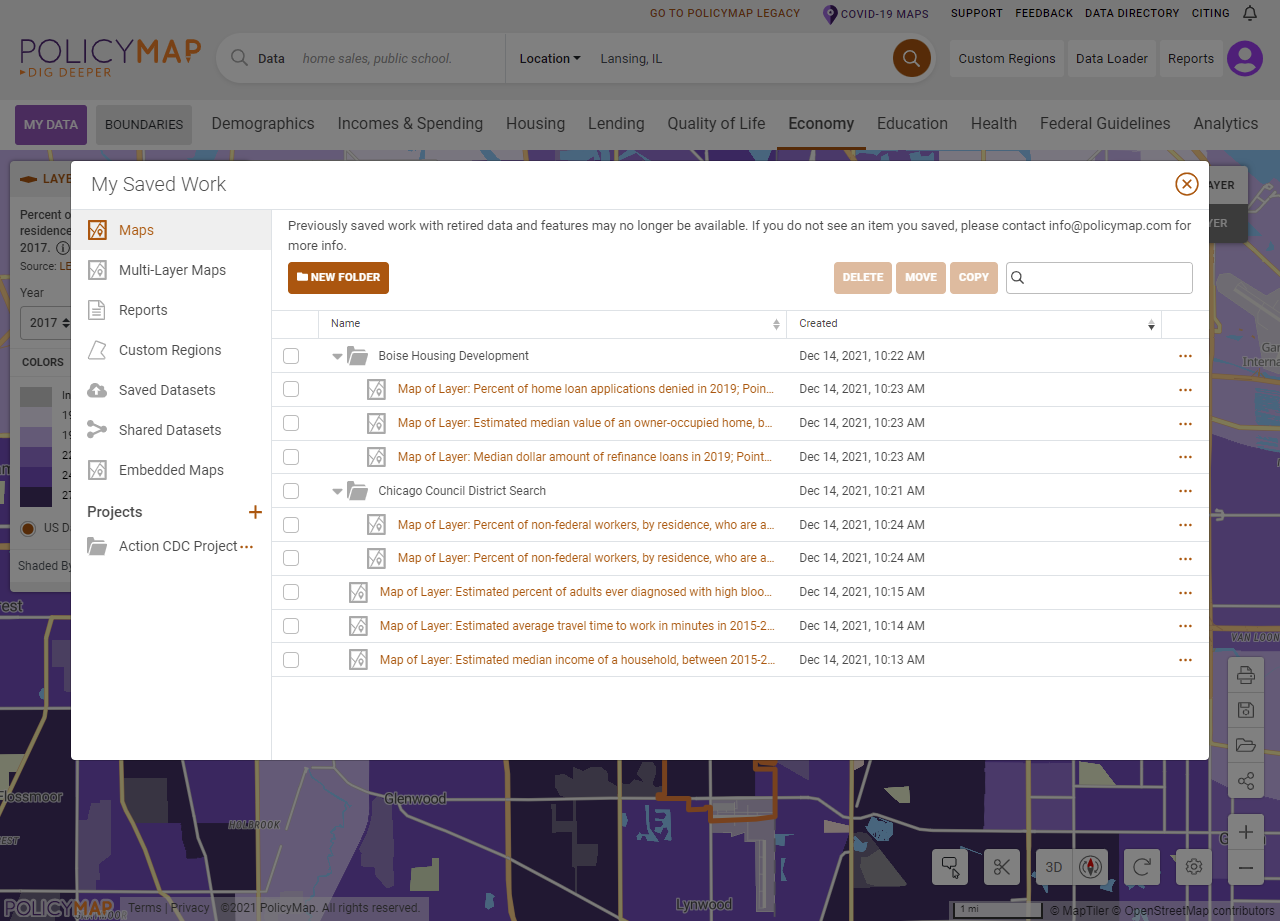1280x921 pixels.
Task: Check the Chicago Council District Search checkbox
Action: click(291, 491)
